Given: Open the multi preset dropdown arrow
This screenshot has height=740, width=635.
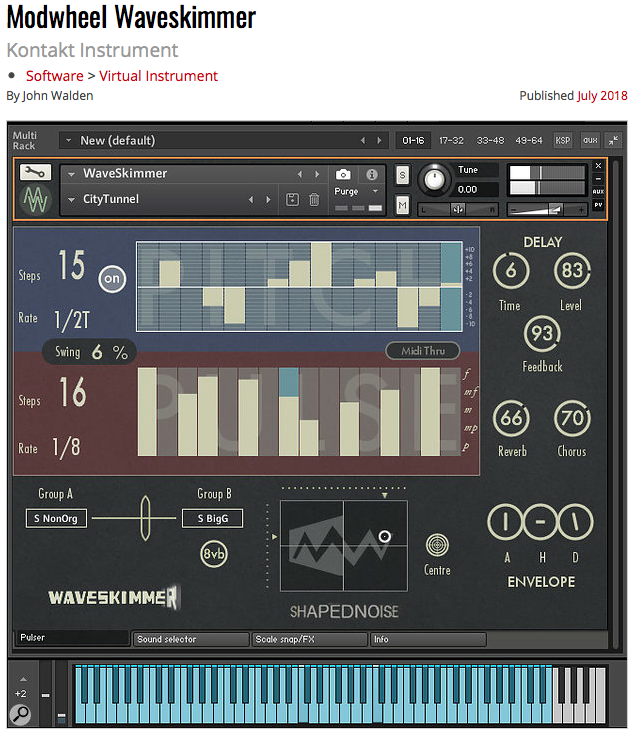Looking at the screenshot, I should pyautogui.click(x=68, y=140).
